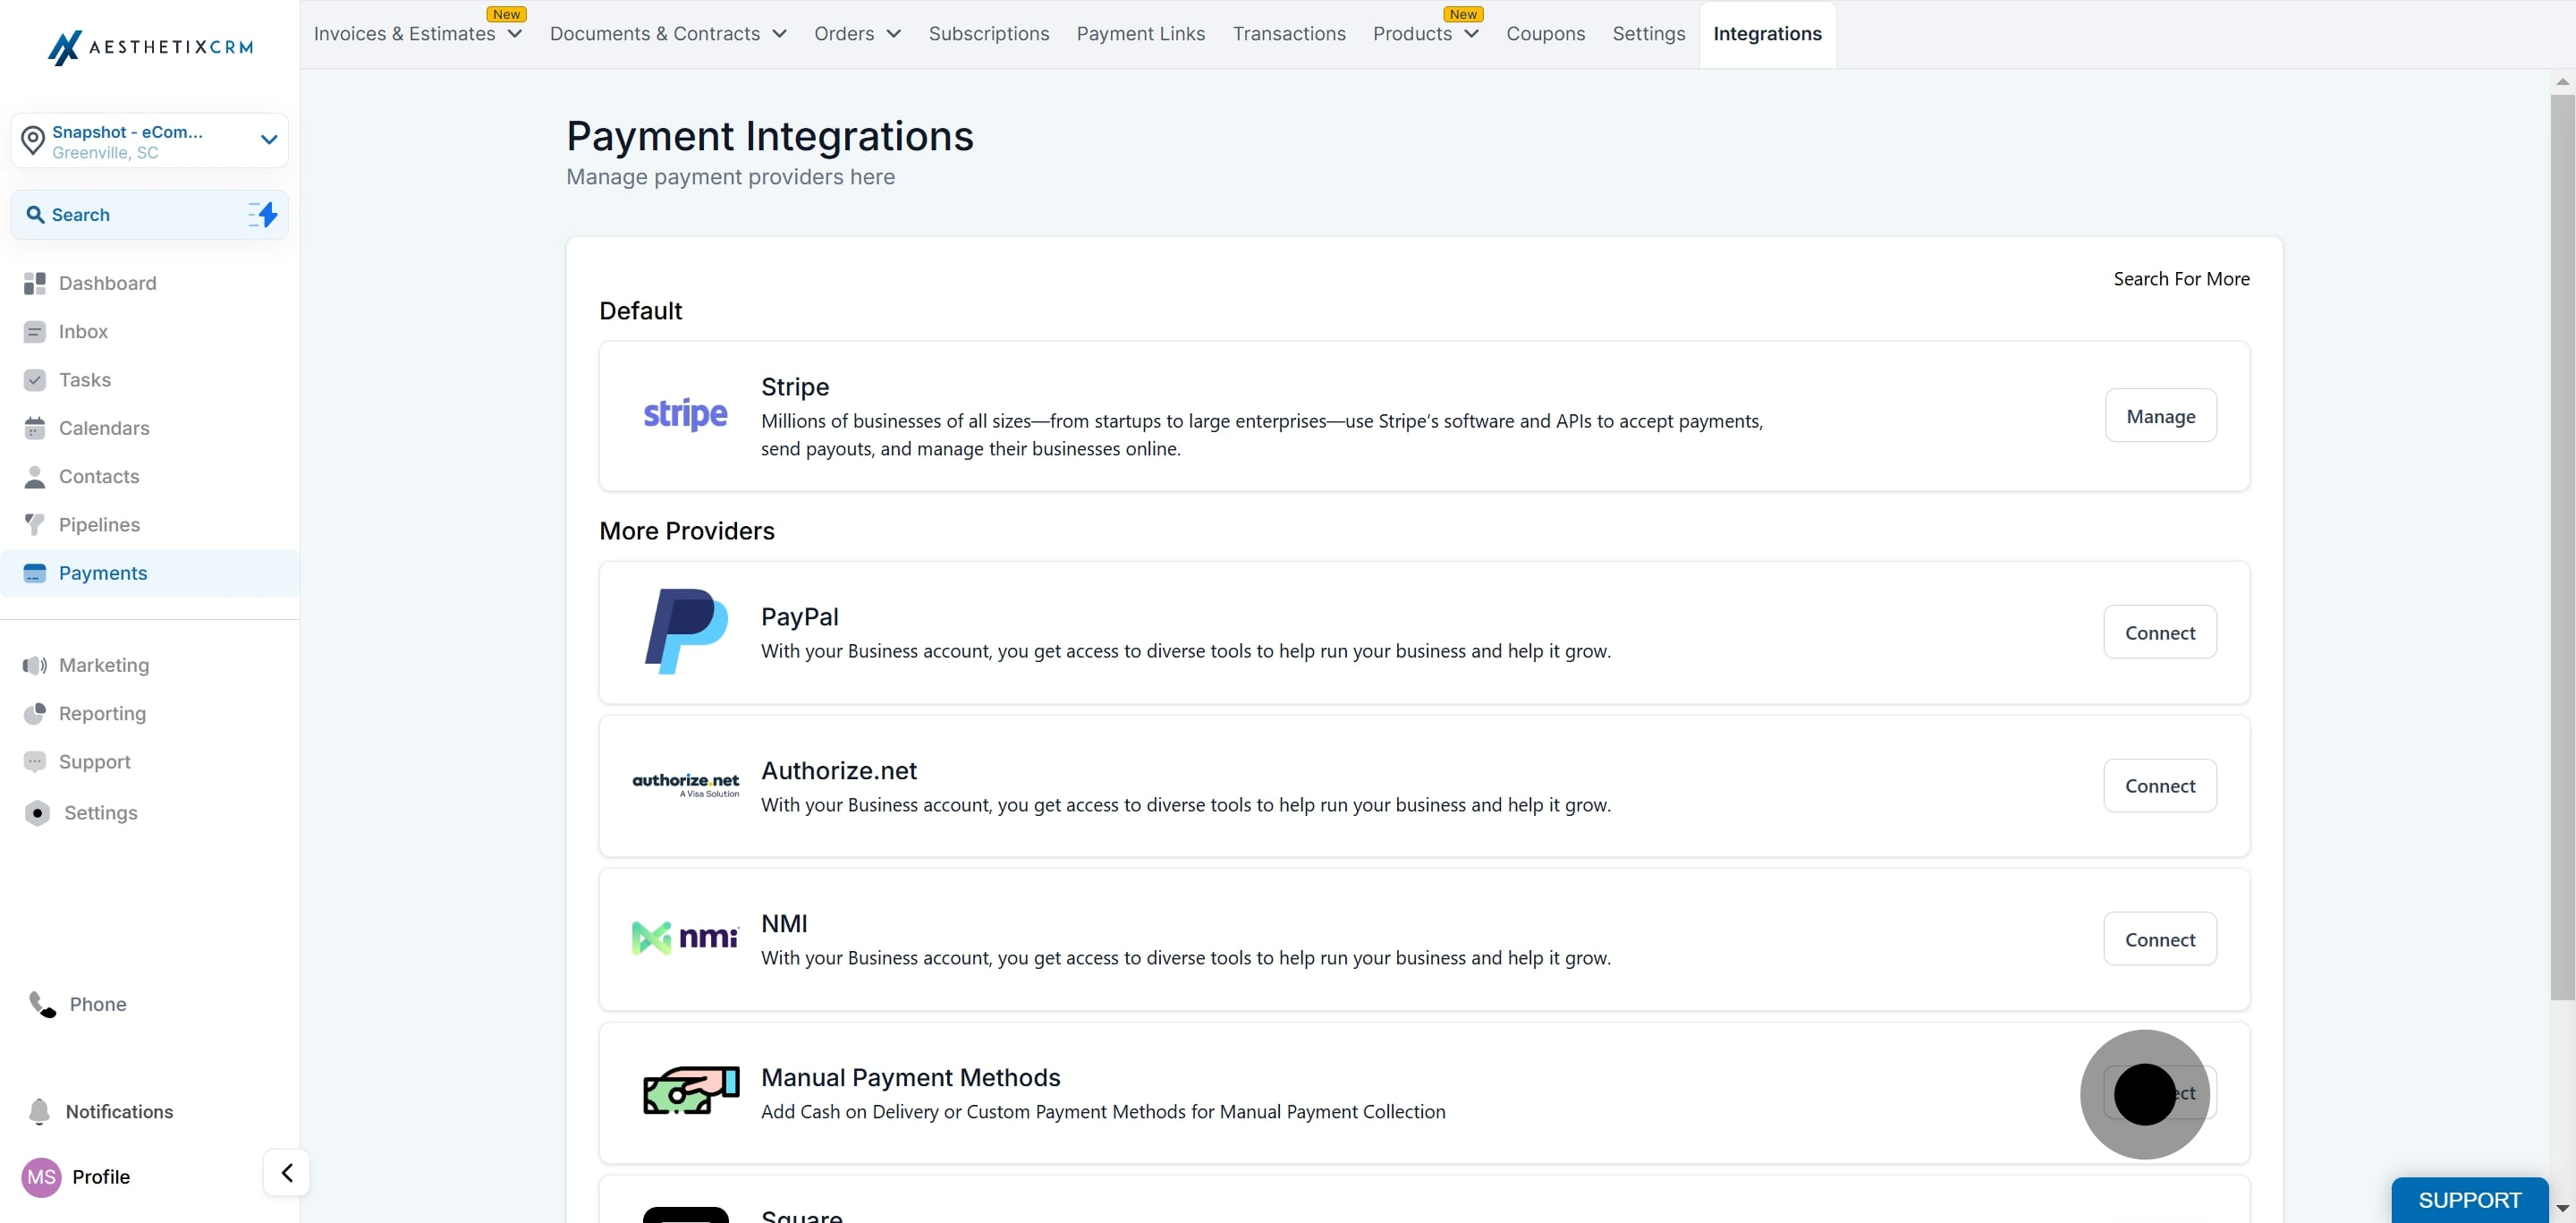Click Manage button for Stripe
The width and height of the screenshot is (2576, 1223).
(2160, 416)
